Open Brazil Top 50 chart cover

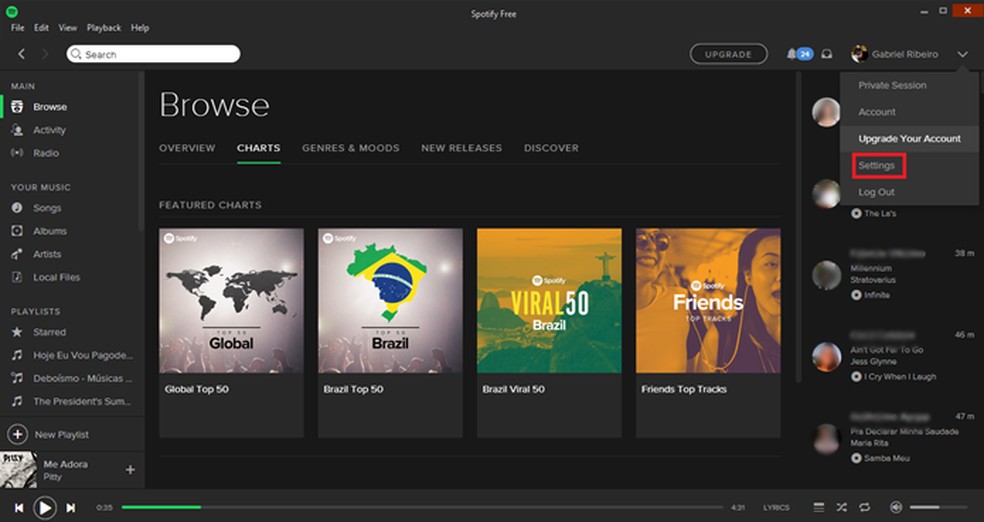[390, 301]
